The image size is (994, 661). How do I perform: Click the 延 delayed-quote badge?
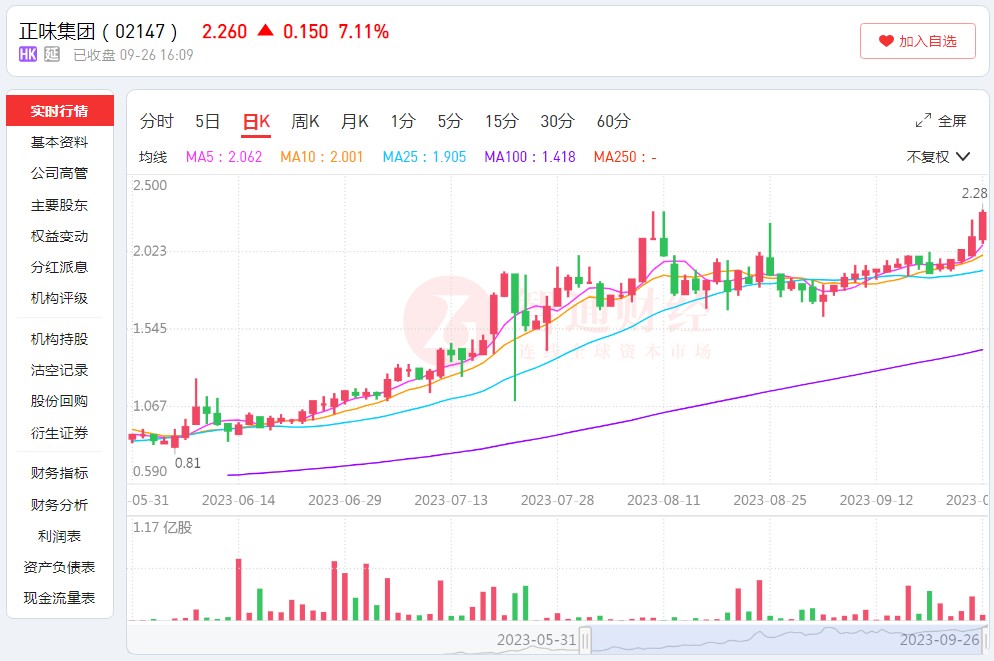52,55
